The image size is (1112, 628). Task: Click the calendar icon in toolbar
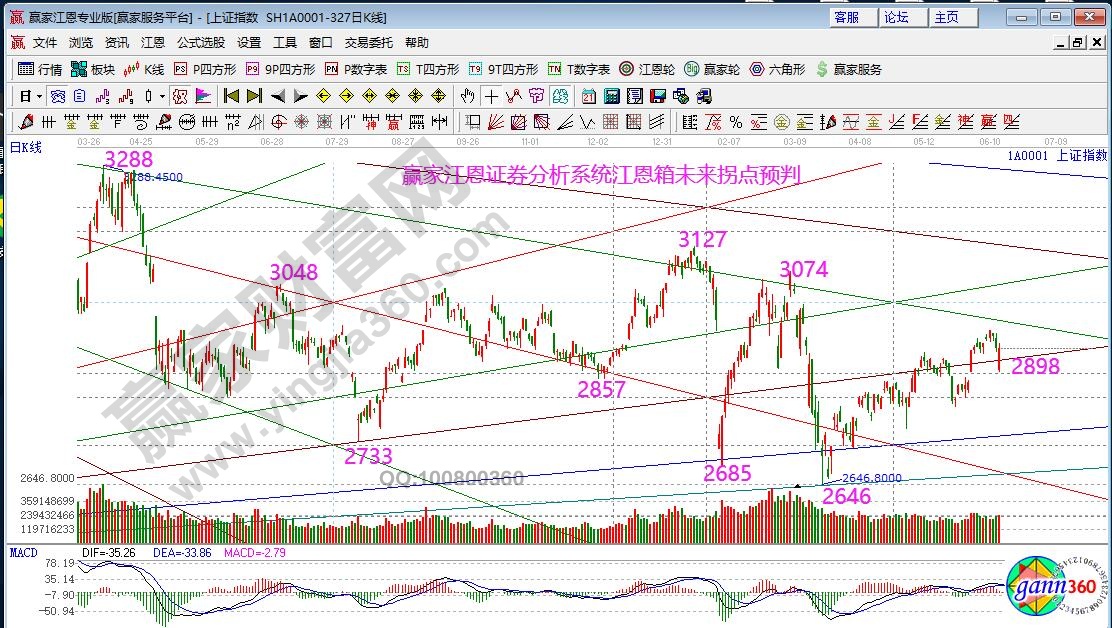(x=588, y=96)
